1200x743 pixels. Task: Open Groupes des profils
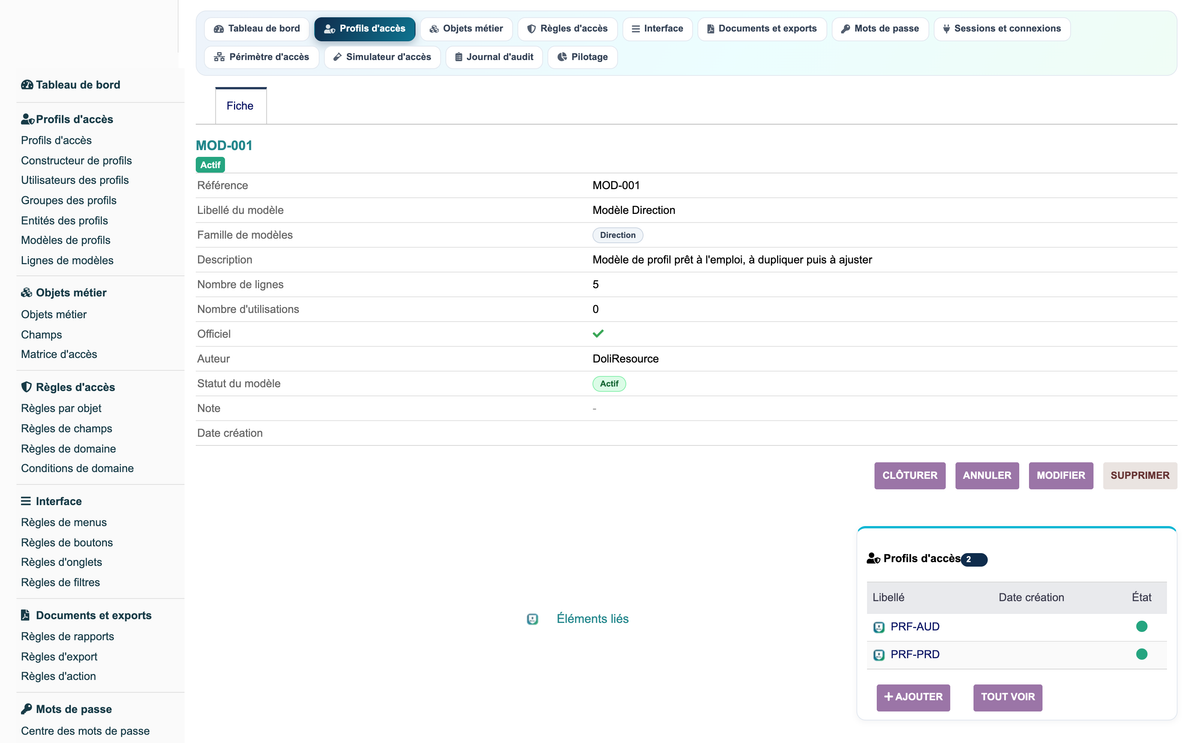click(x=69, y=201)
